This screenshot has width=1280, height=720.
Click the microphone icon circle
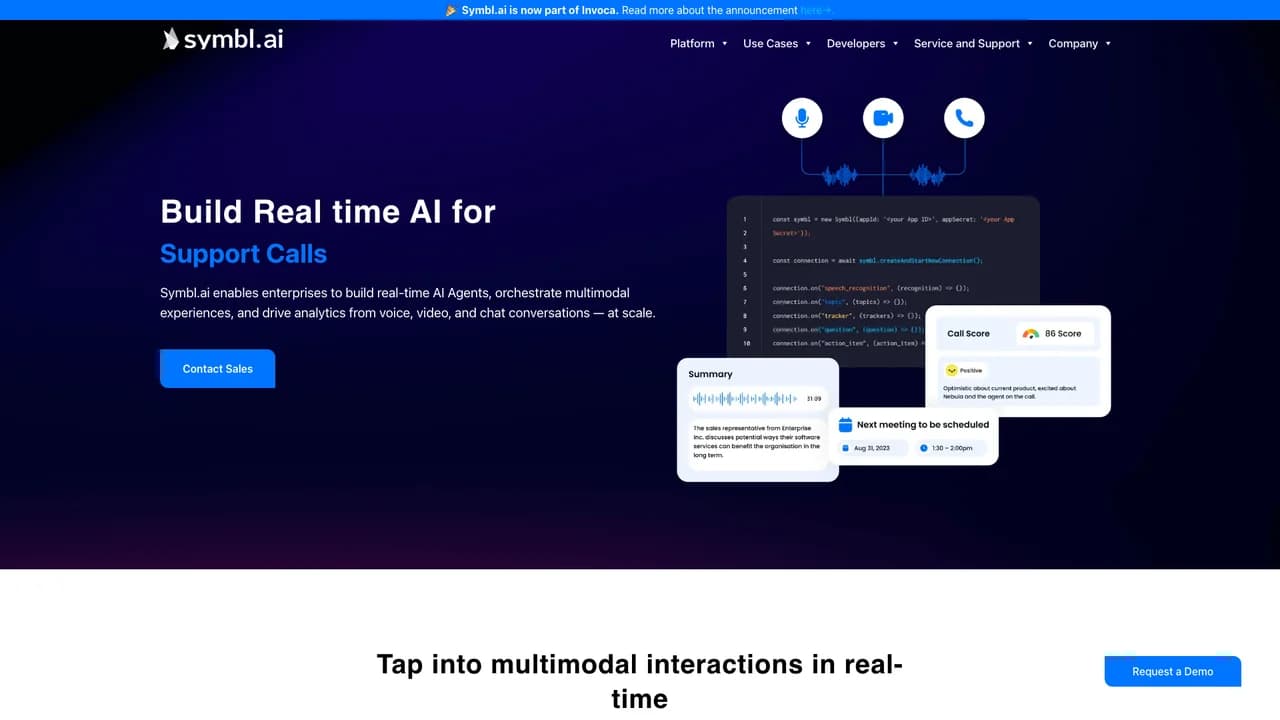click(802, 118)
